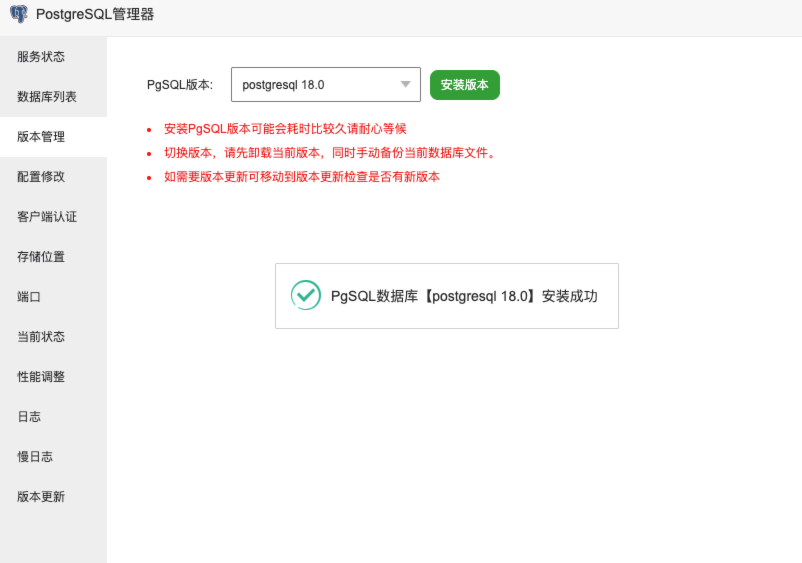
Task: Open the PgSQL版本 dropdown showing postgresql 18.0
Action: [326, 84]
